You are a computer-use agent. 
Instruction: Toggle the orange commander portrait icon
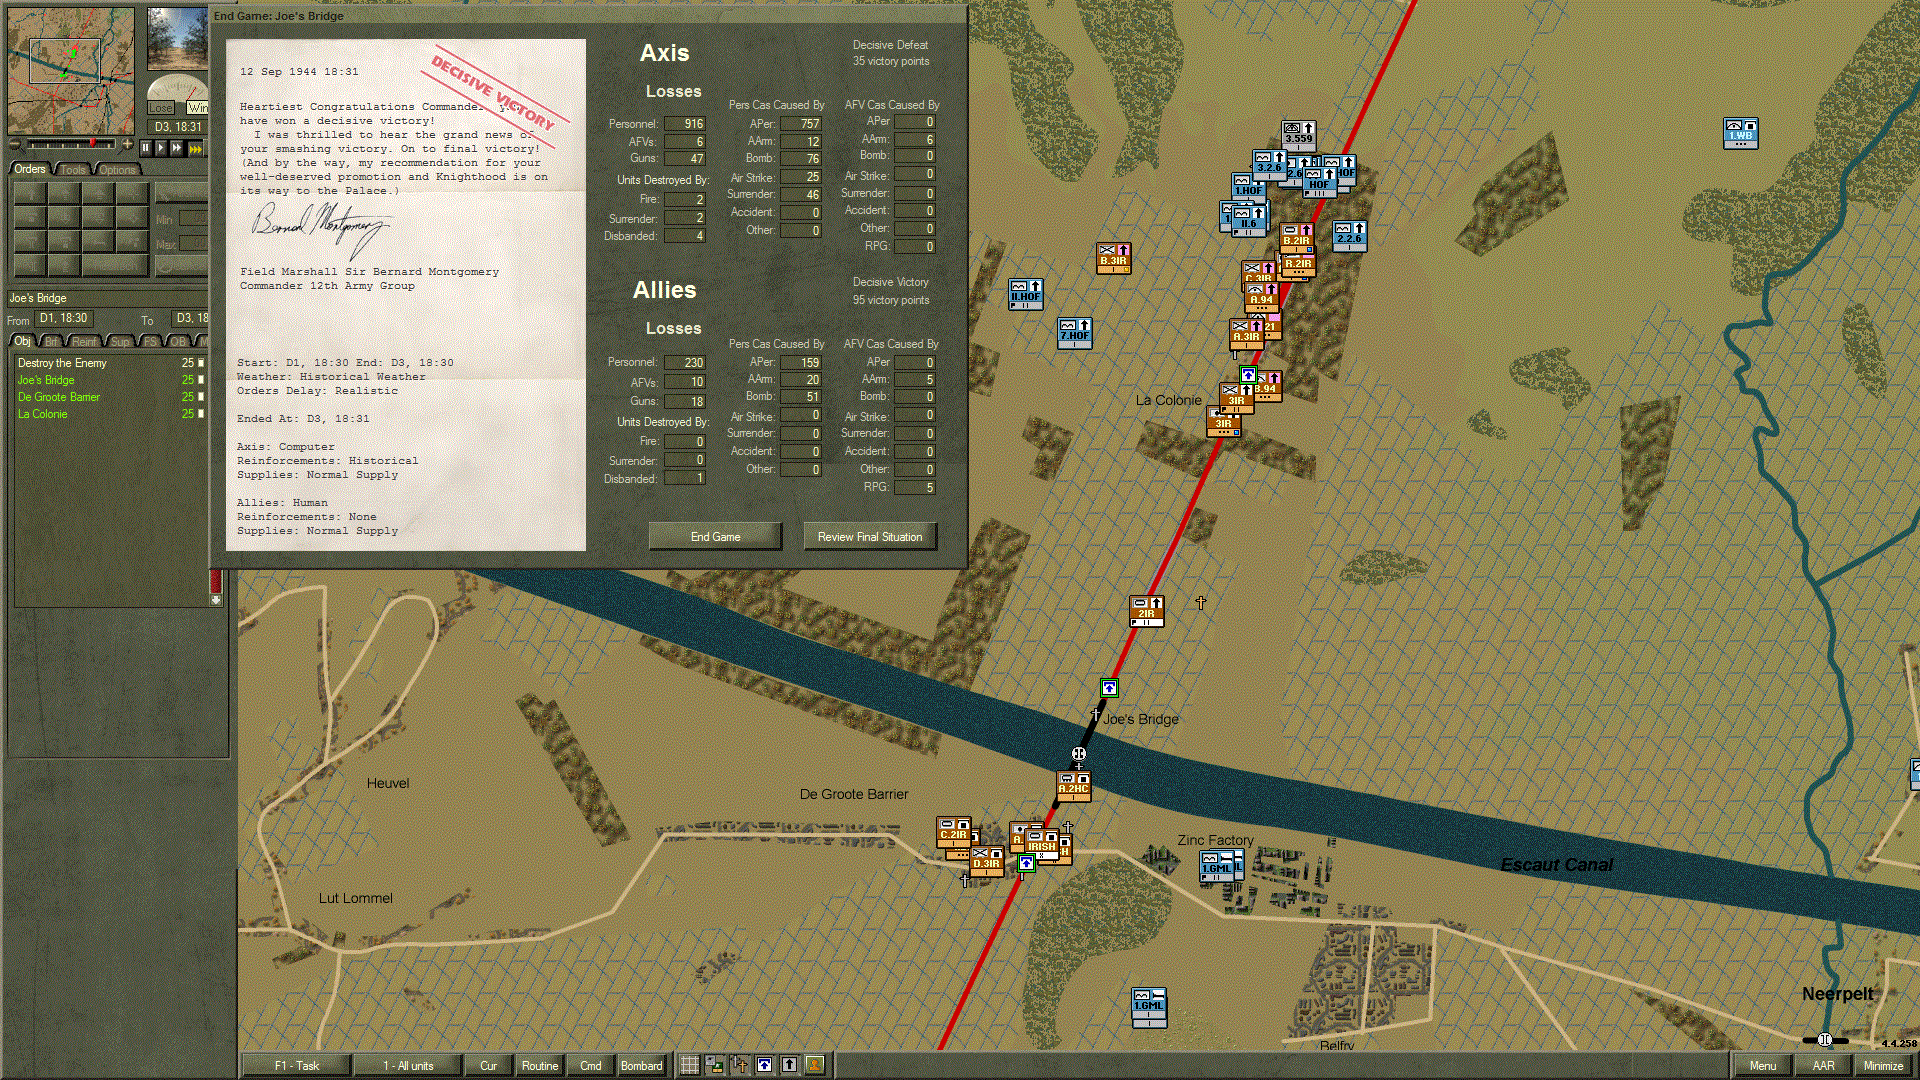(815, 1065)
